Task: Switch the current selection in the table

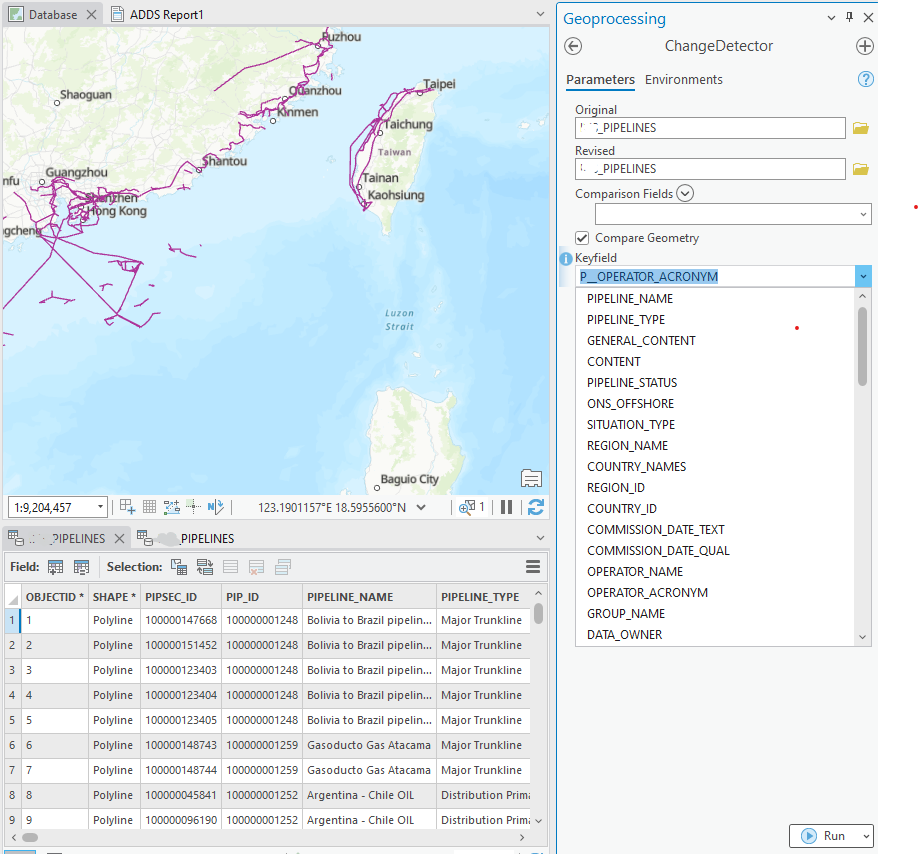Action: [205, 567]
